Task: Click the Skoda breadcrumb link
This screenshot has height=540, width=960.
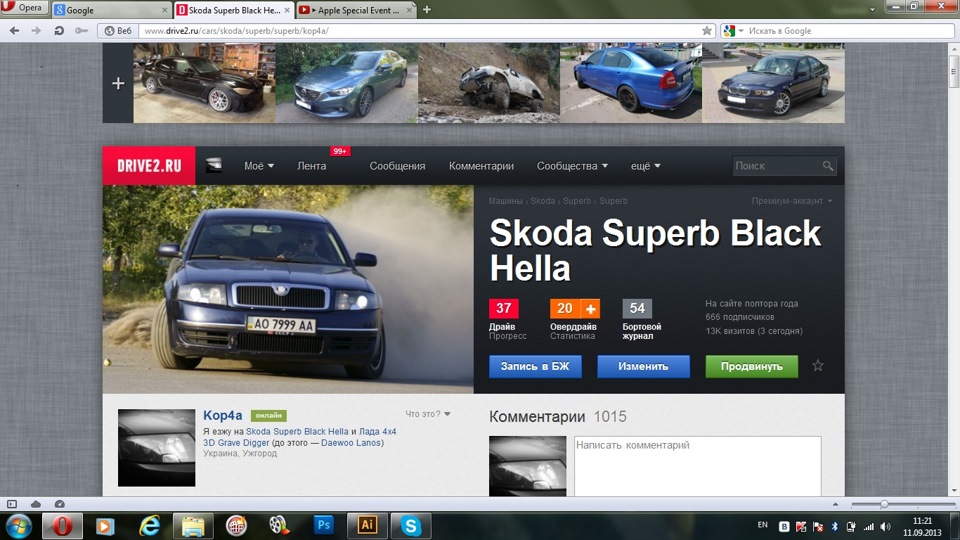Action: [542, 201]
